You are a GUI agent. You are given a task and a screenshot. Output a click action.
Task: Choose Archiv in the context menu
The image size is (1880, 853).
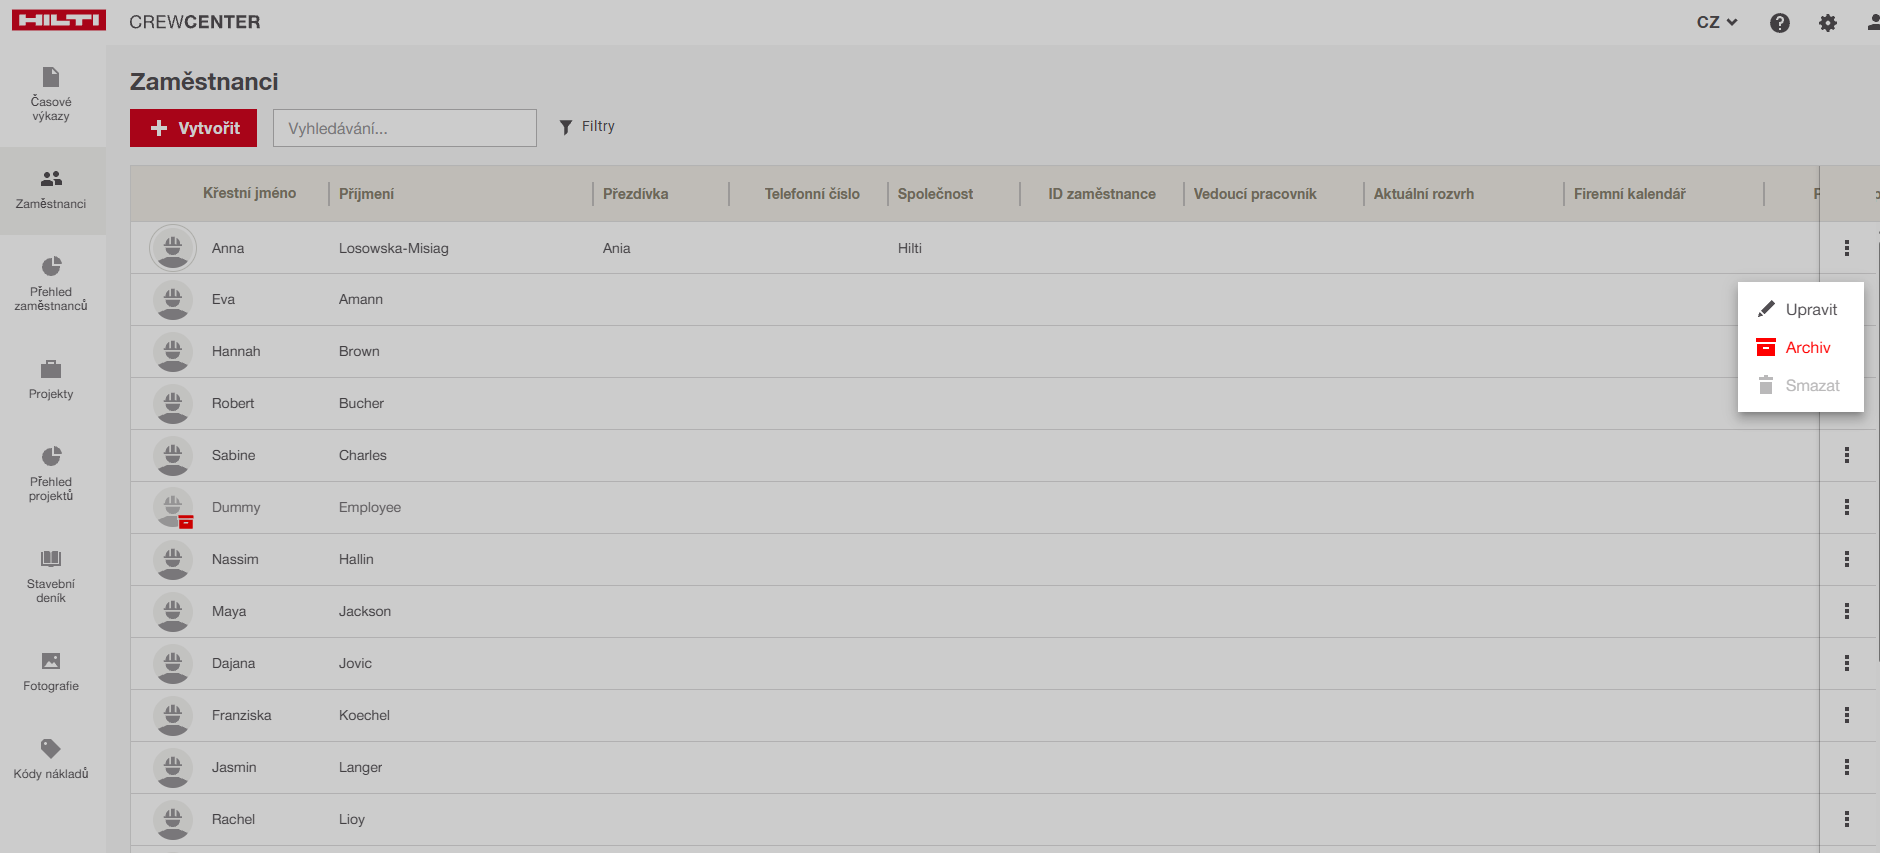[1799, 348]
